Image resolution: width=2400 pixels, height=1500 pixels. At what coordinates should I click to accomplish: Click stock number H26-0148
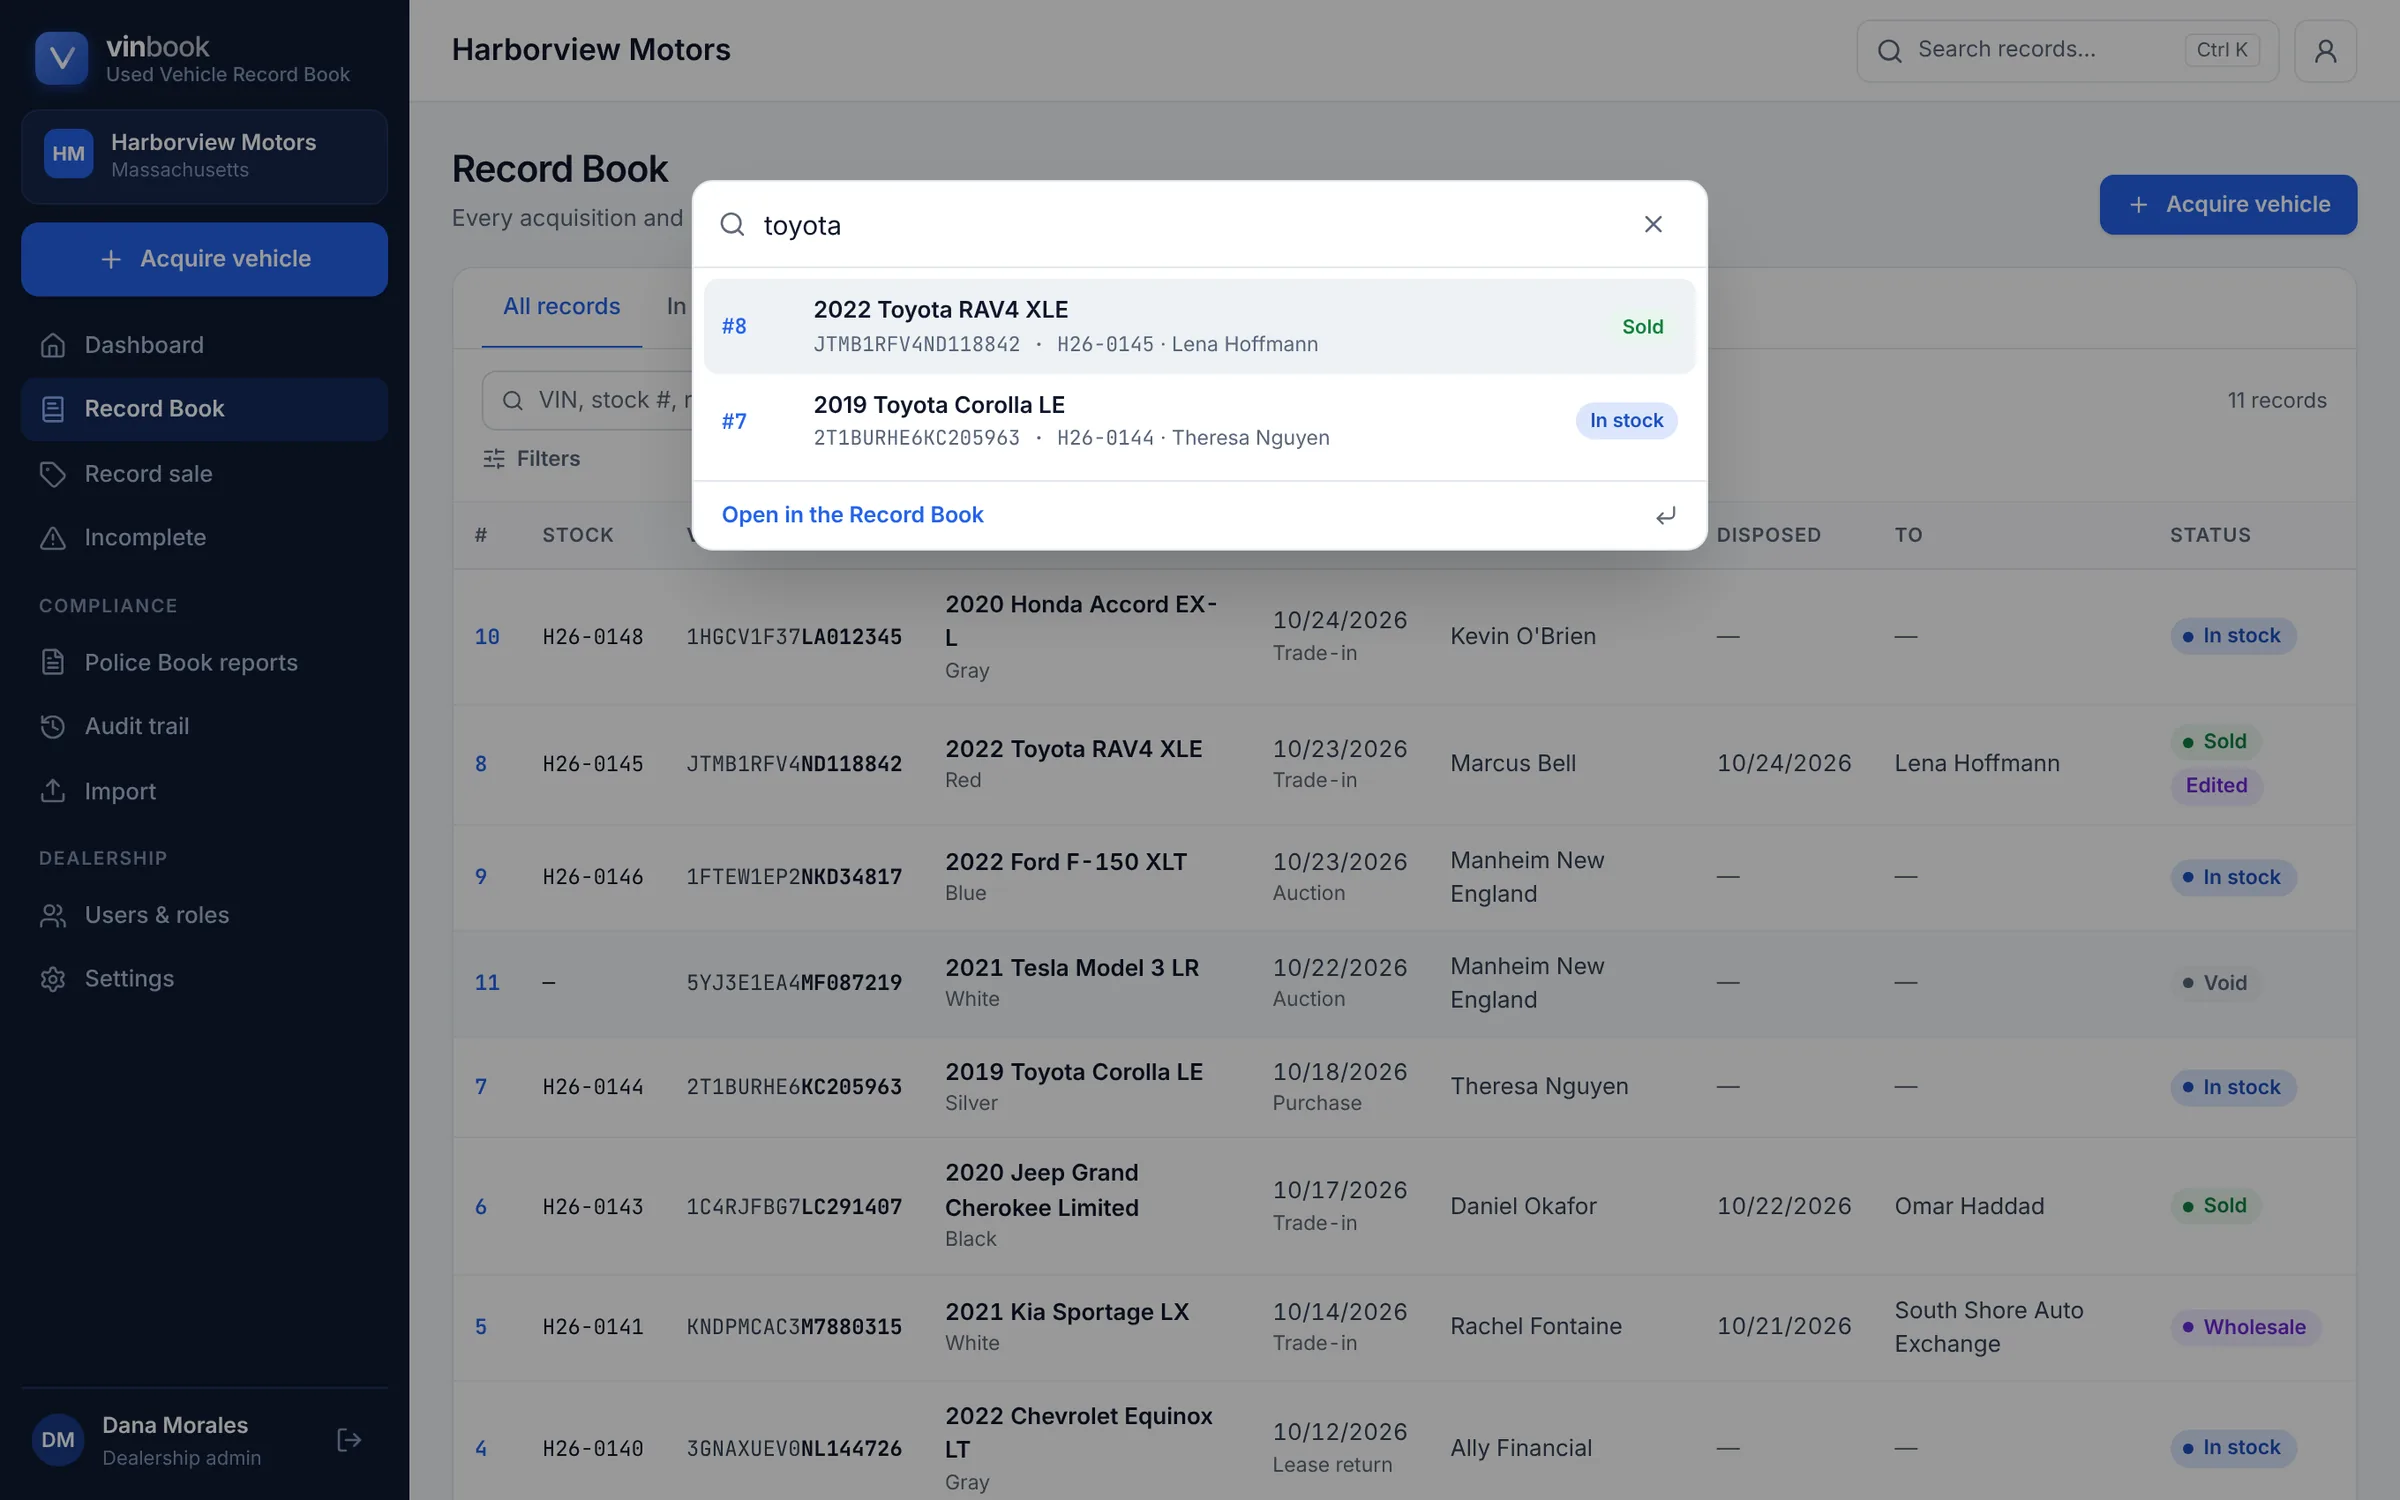coord(592,637)
